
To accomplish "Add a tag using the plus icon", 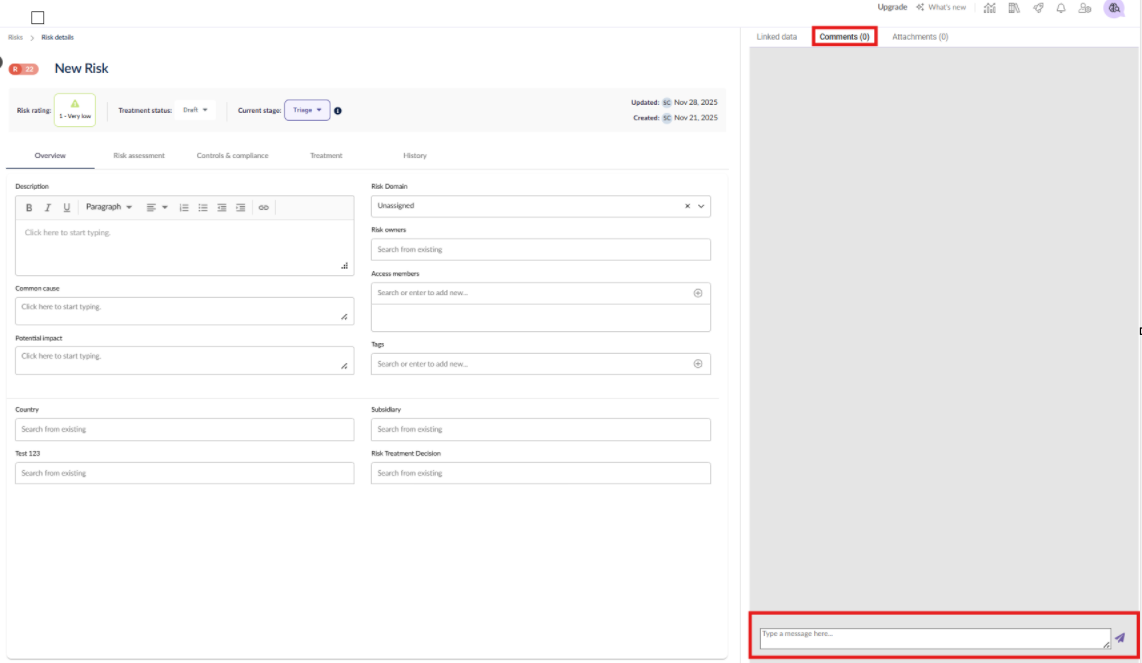I will tap(698, 364).
